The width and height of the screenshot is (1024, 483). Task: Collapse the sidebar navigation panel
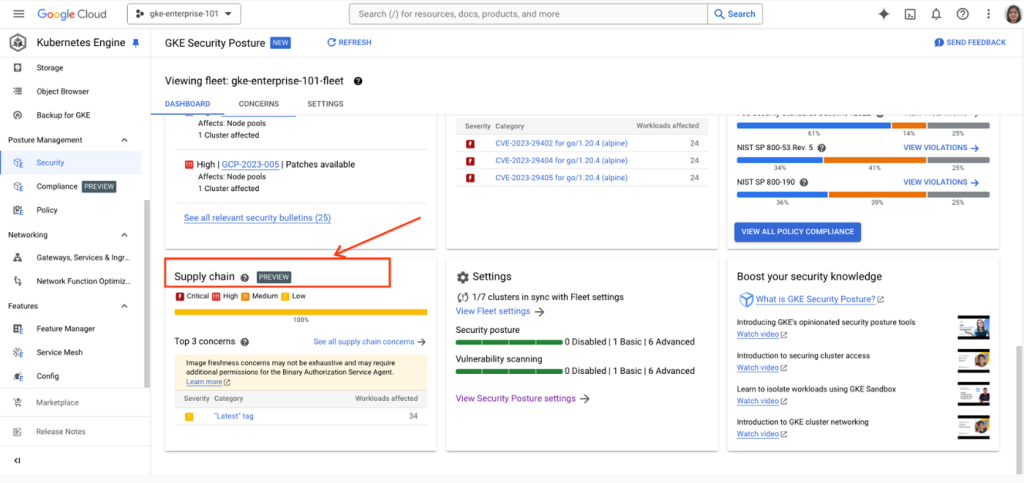tap(18, 460)
